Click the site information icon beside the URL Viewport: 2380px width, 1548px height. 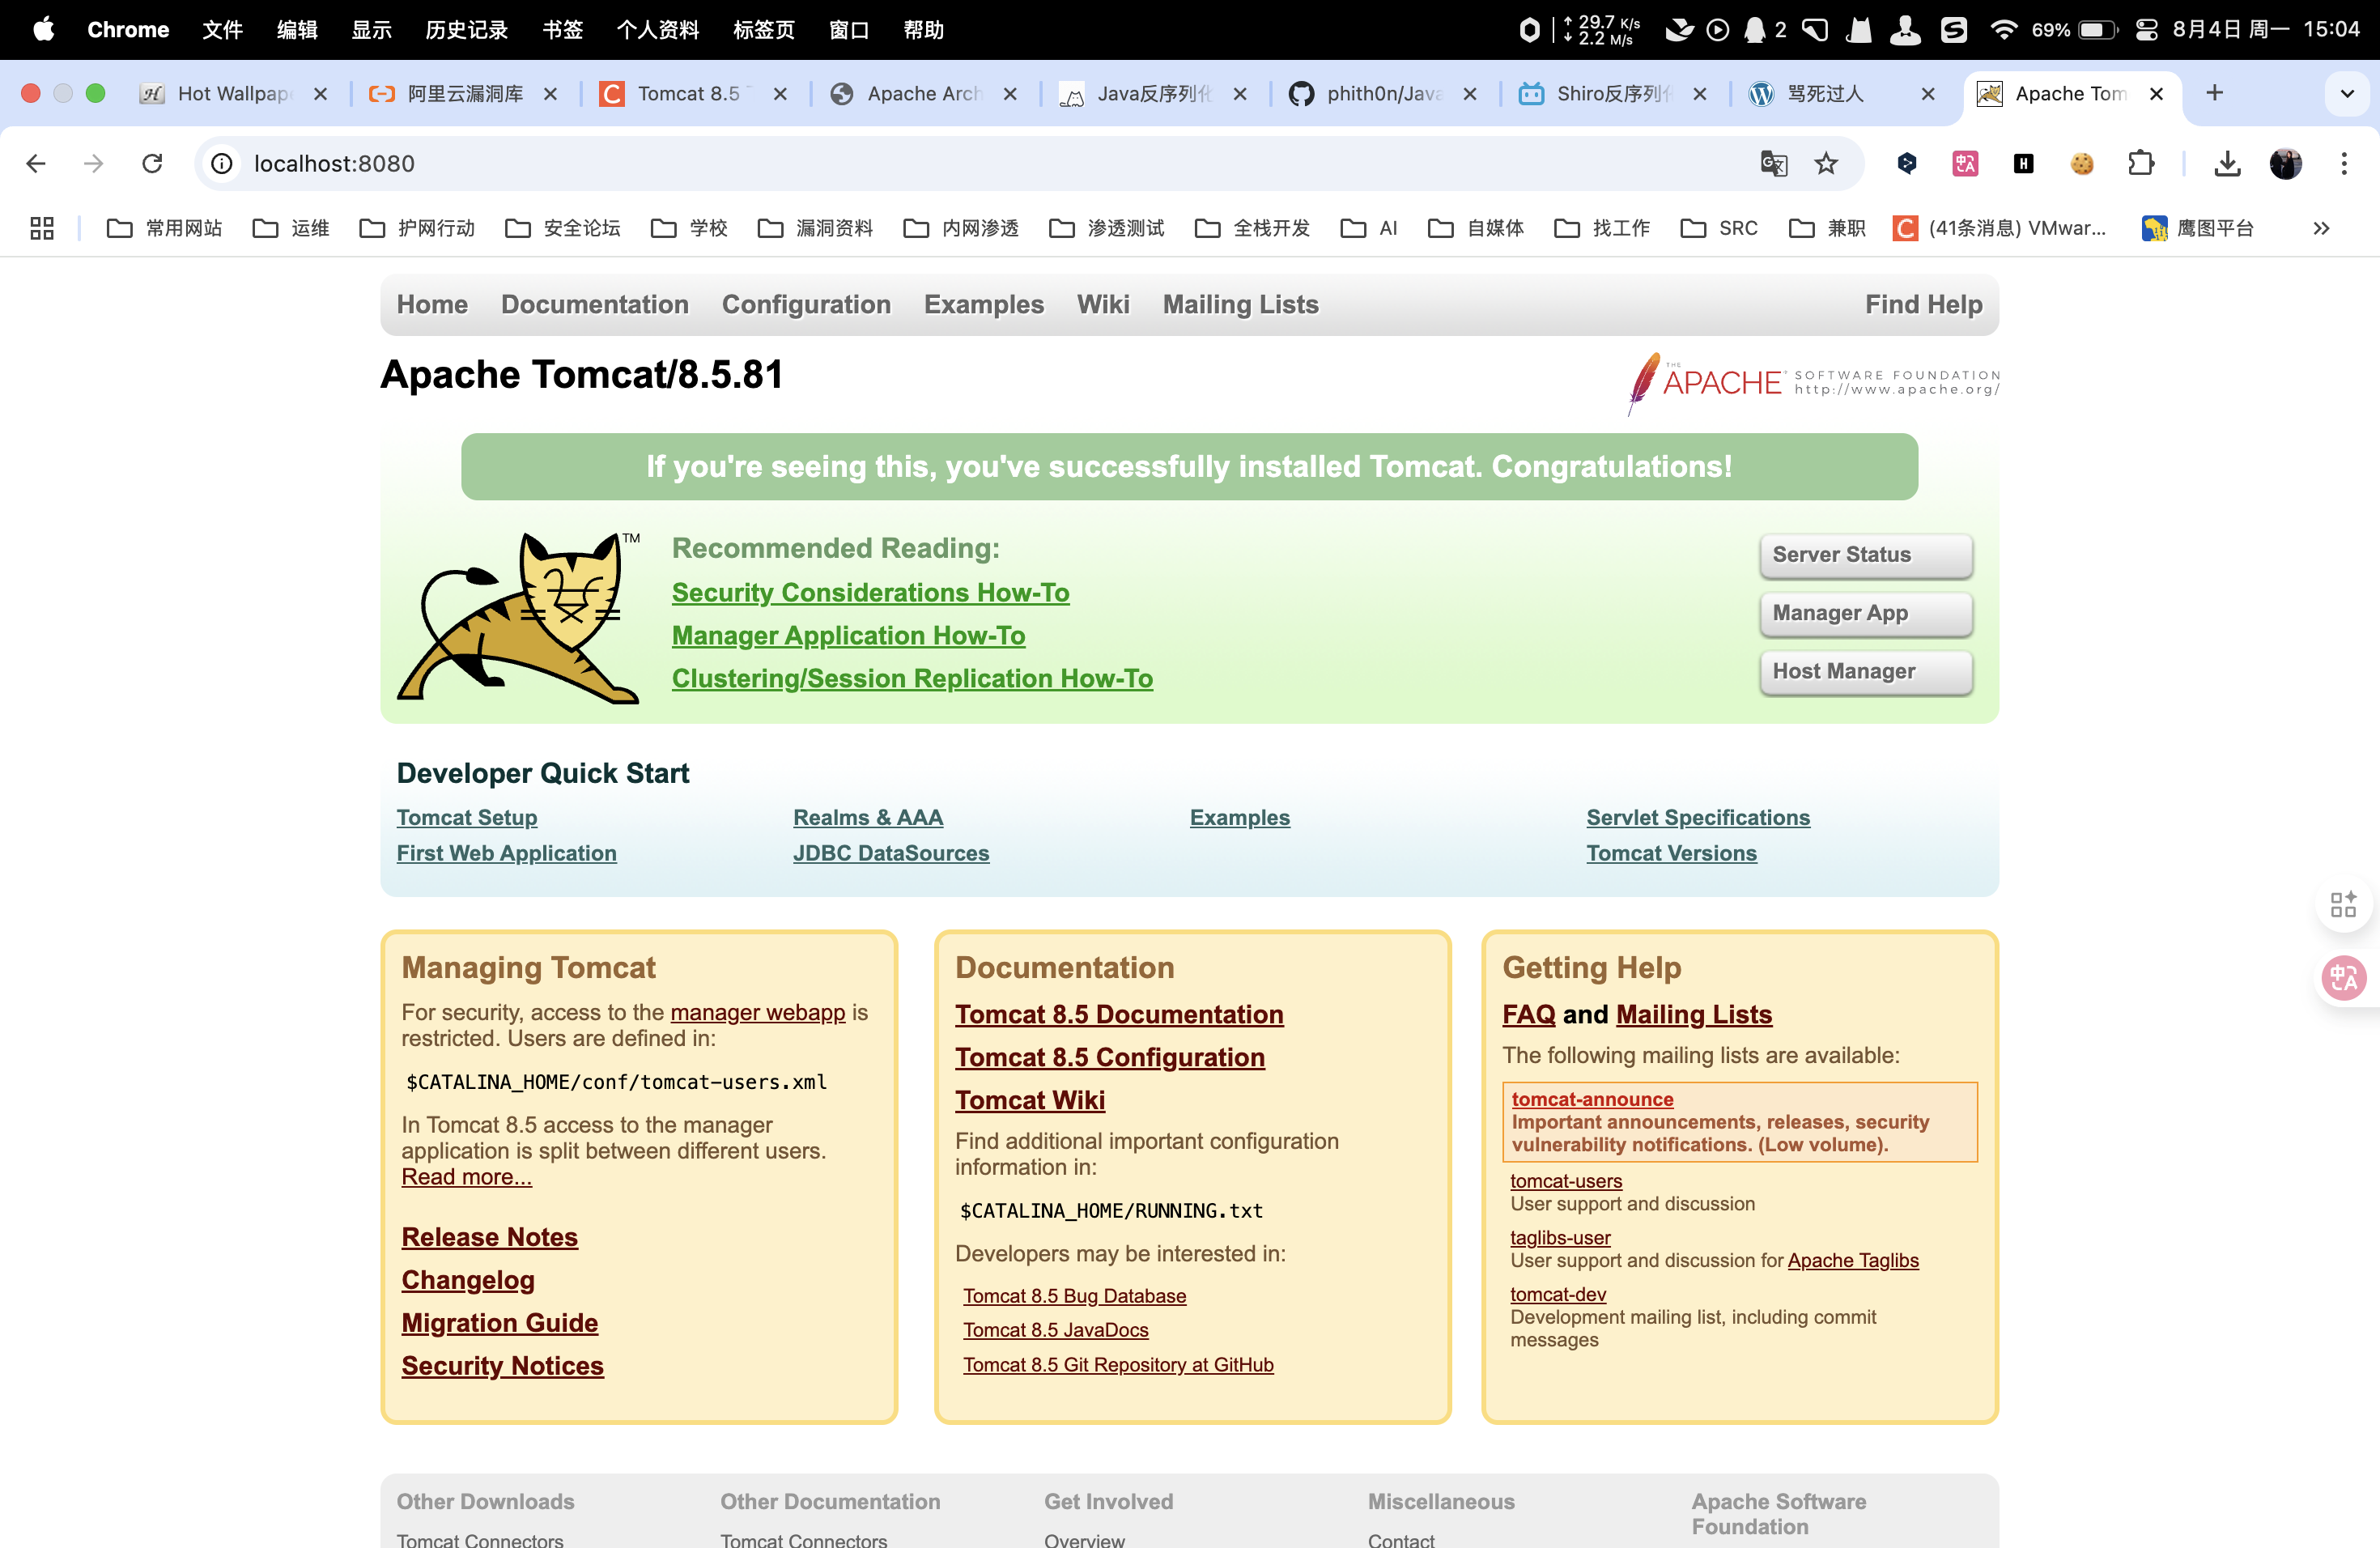tap(222, 163)
